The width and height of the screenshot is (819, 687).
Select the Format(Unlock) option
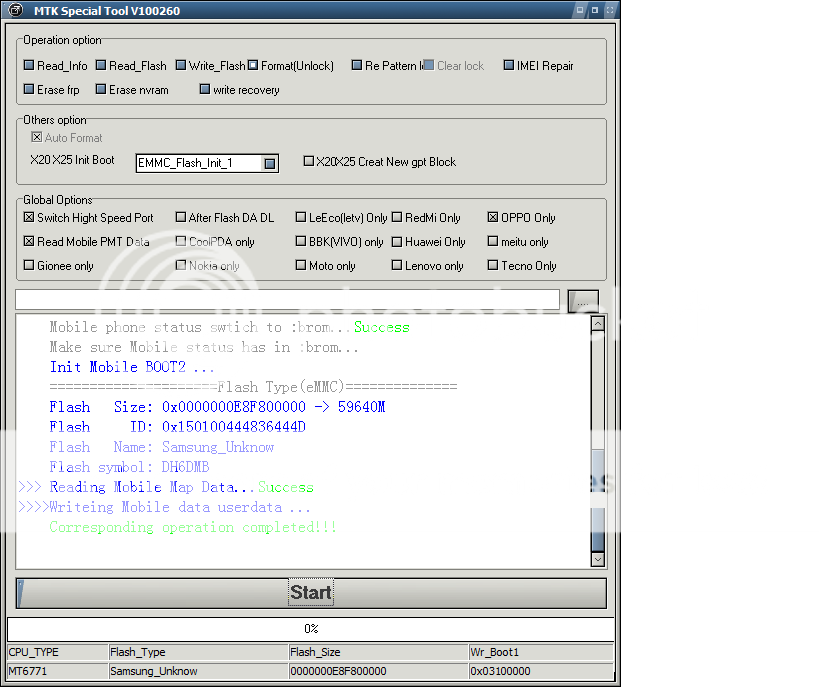253,66
